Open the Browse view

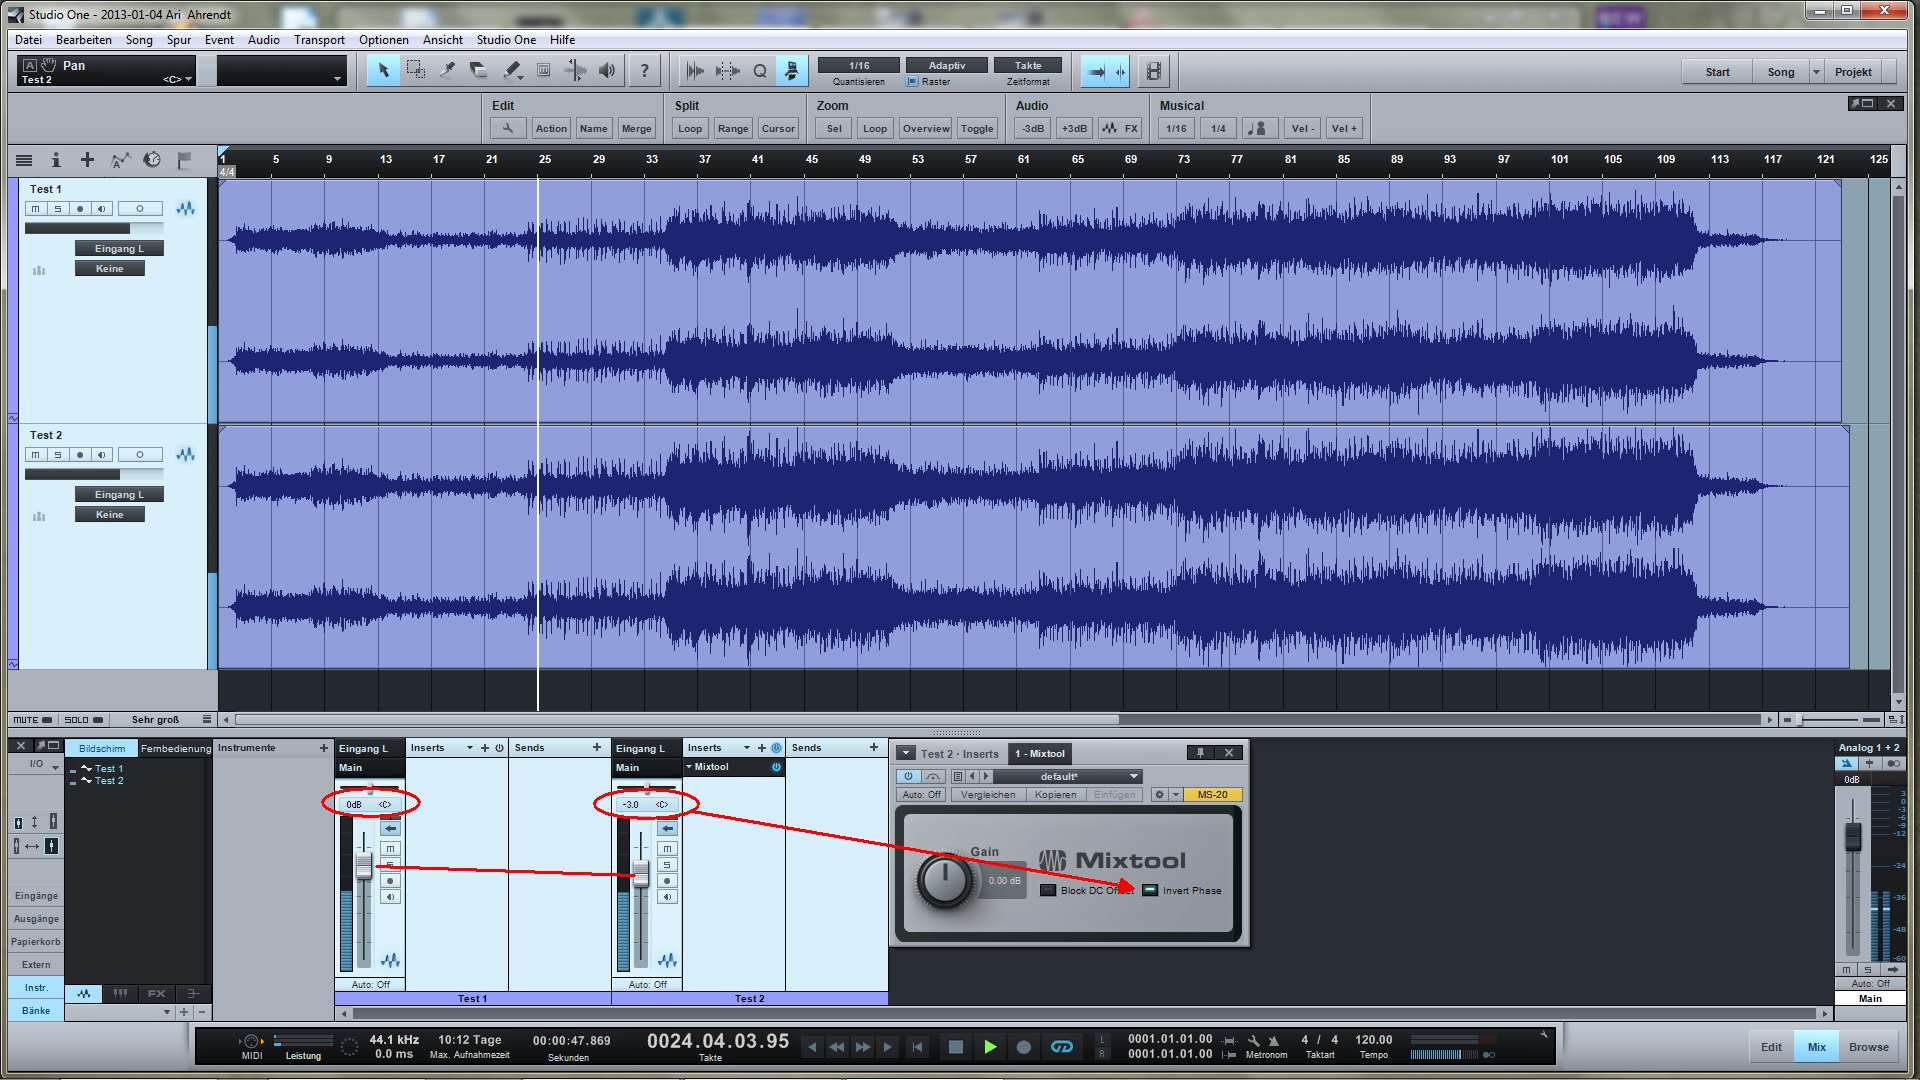(x=1868, y=1047)
